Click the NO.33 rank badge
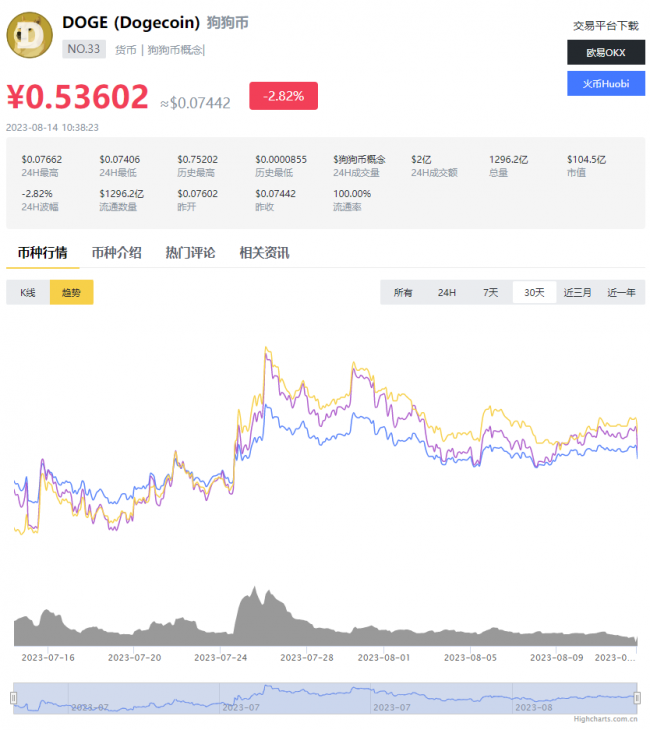Screen dimensions: 650x730 [84, 49]
